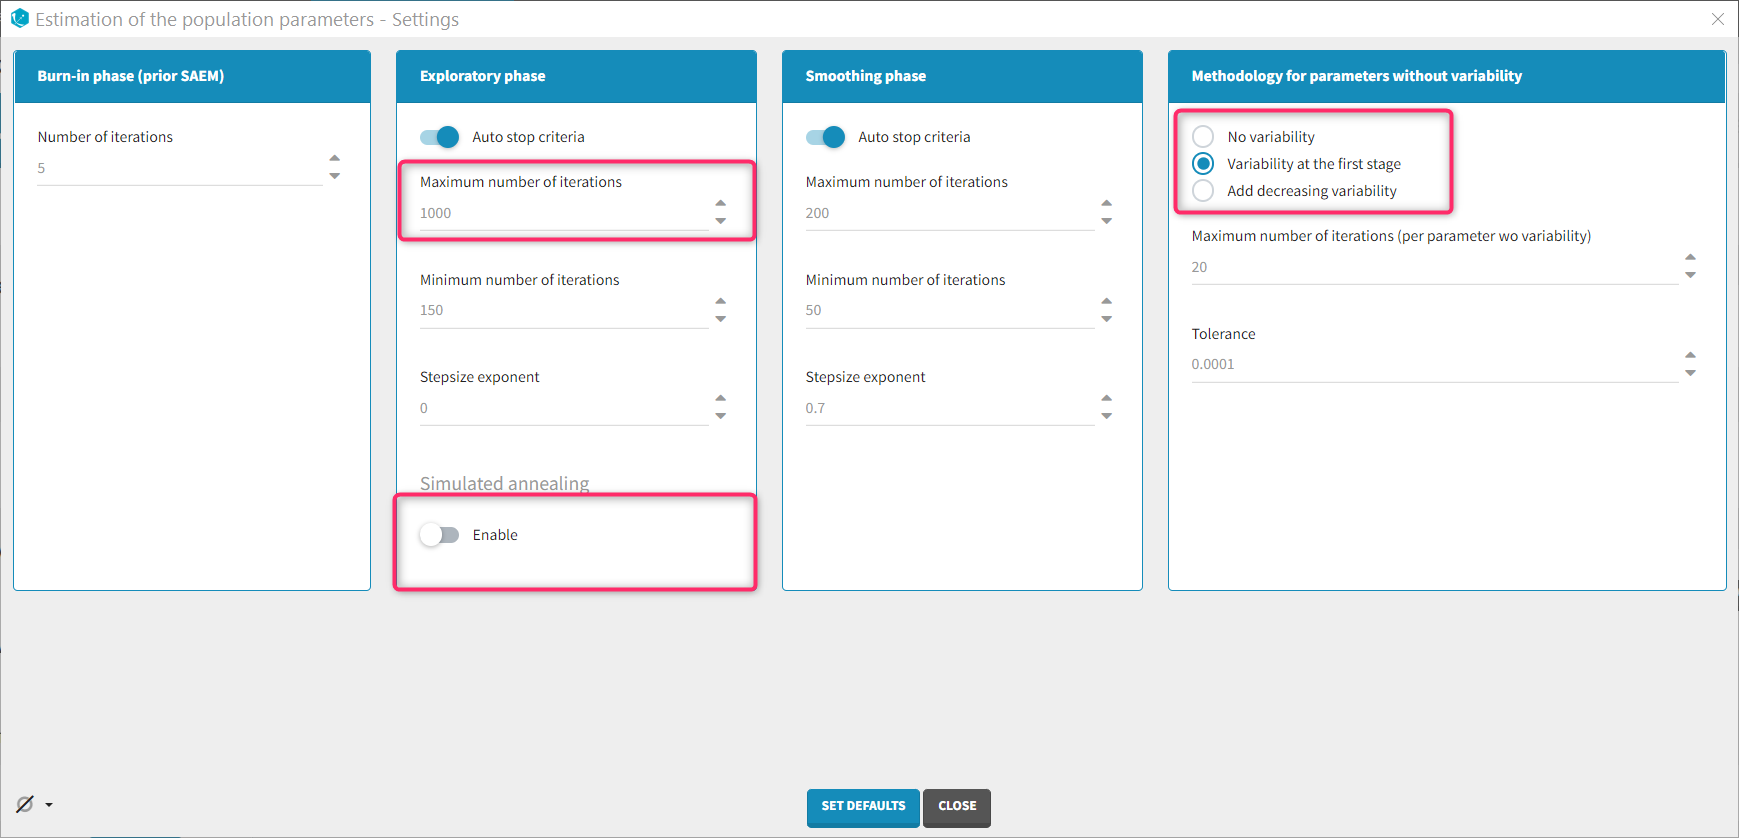Click the CLOSE button
This screenshot has height=838, width=1739.
coord(956,806)
